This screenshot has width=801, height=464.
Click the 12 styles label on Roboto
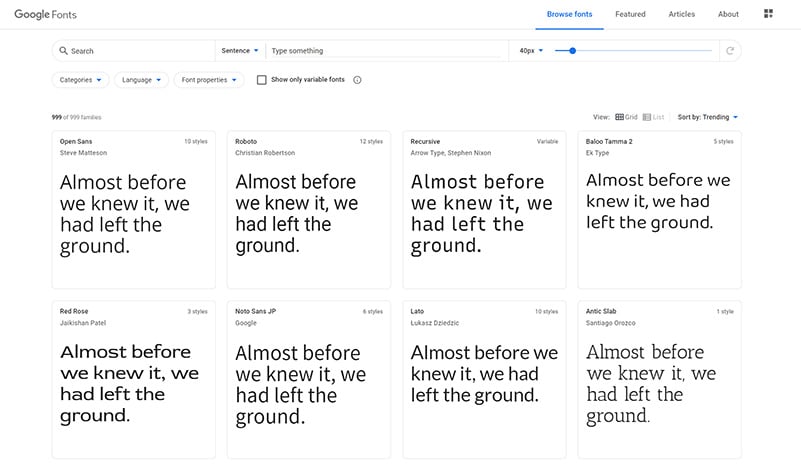[x=371, y=142]
